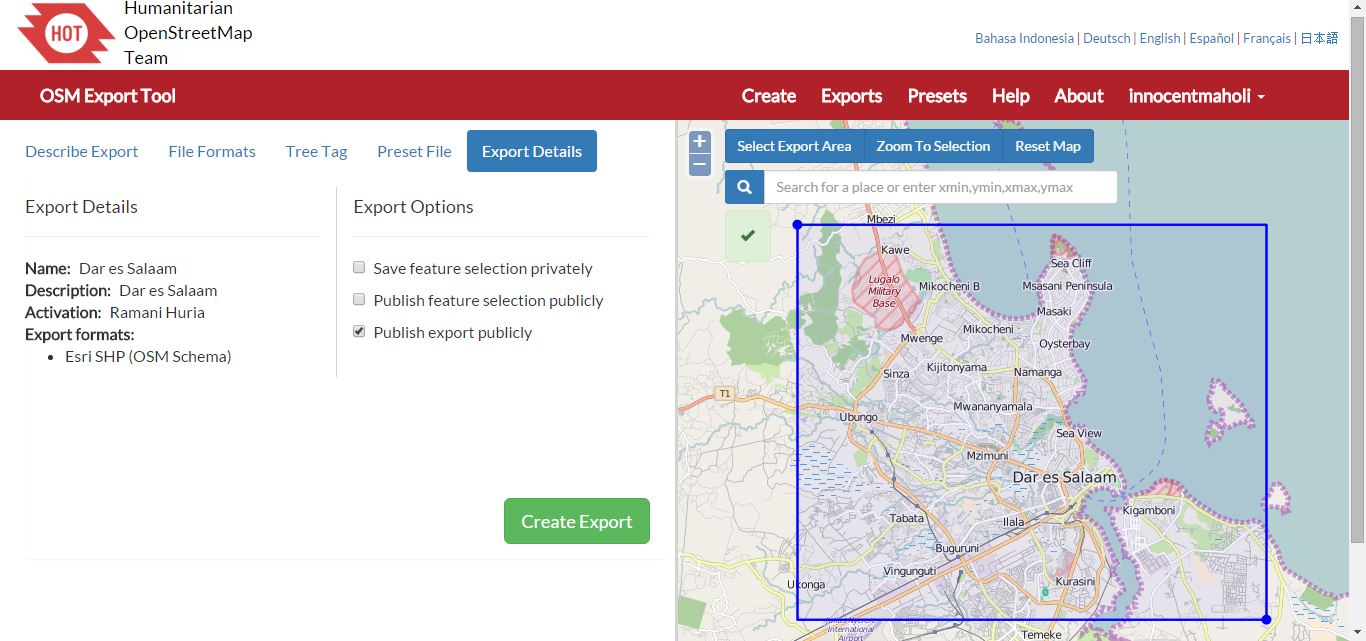Click the bottom-right selection box handle

(x=1266, y=619)
